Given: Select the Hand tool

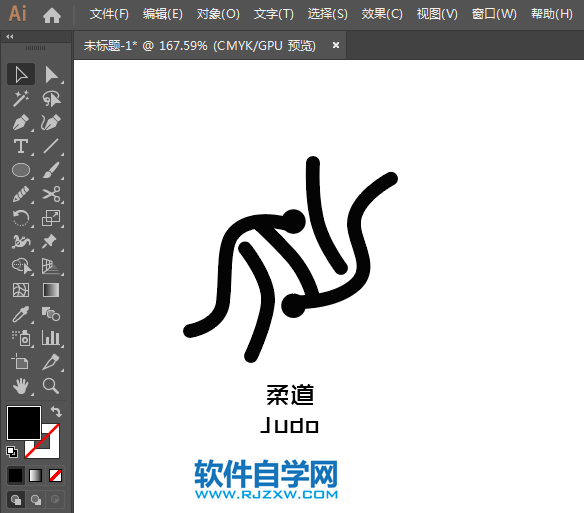Looking at the screenshot, I should [x=21, y=386].
